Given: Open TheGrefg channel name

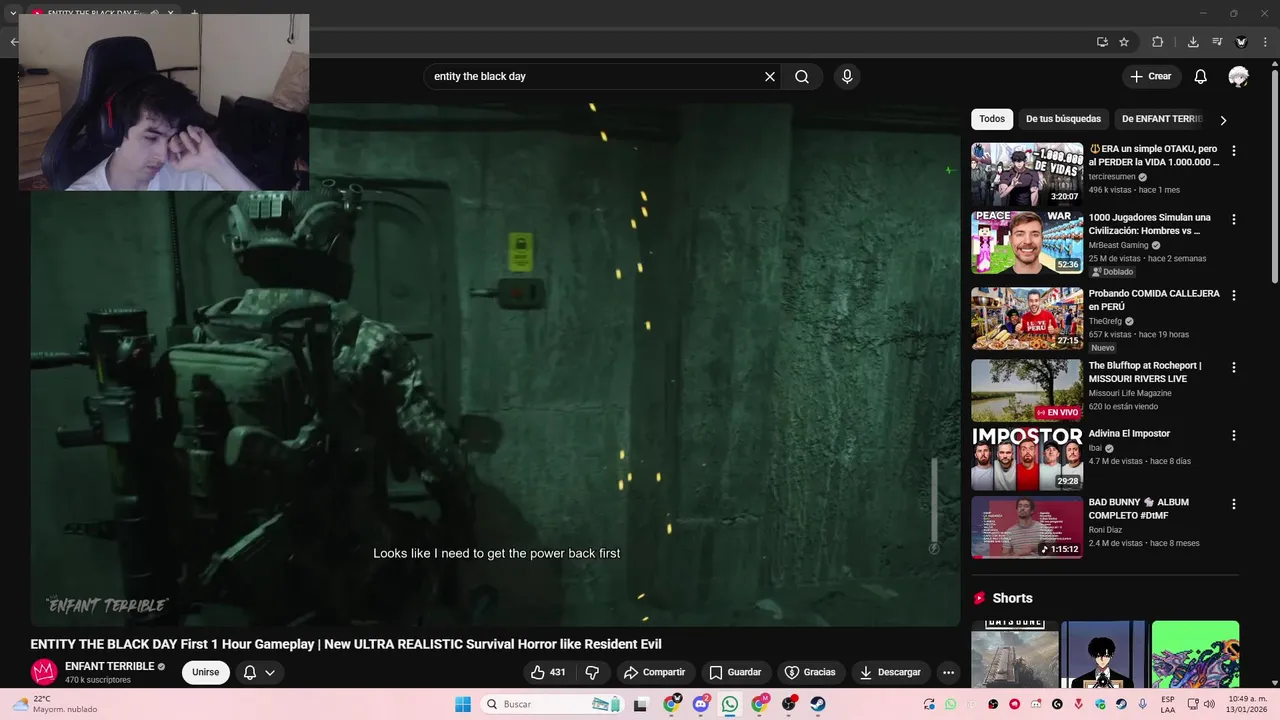Looking at the screenshot, I should pos(1105,321).
